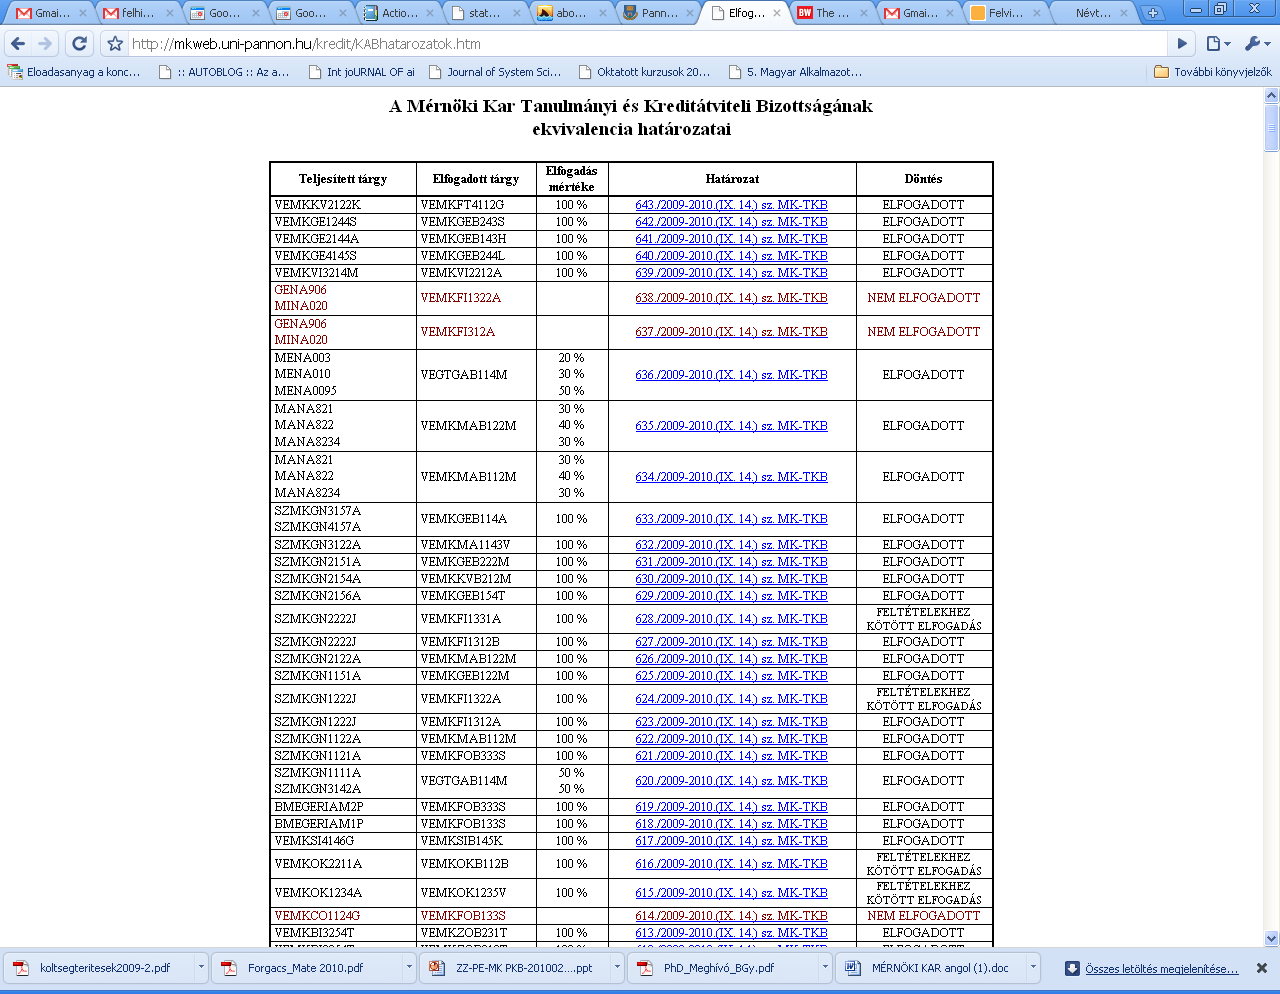This screenshot has width=1280, height=994.
Task: Click the PowerPoint icon of ZZ-PE-MK download
Action: point(437,968)
